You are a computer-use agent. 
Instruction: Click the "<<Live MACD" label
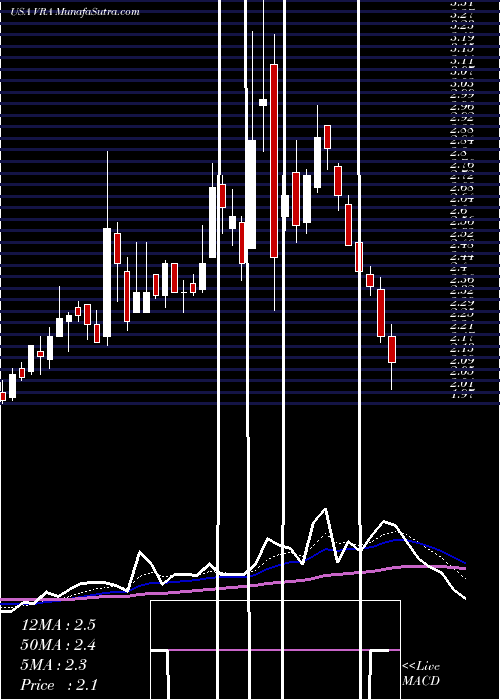point(421,673)
